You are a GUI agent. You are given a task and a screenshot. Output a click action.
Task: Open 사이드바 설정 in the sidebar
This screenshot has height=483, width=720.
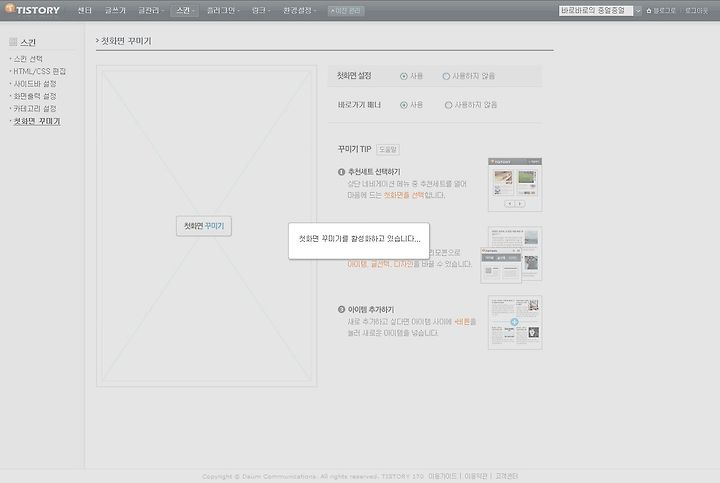pos(35,84)
